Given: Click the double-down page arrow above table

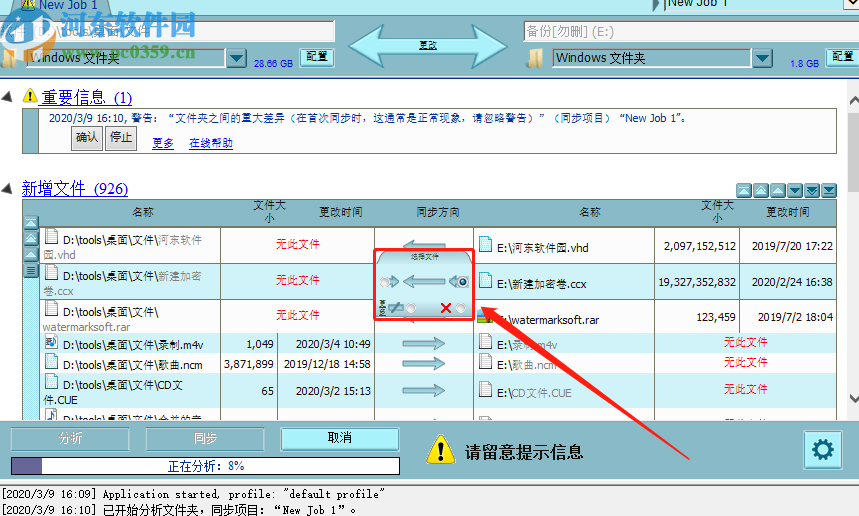Looking at the screenshot, I should click(812, 191).
